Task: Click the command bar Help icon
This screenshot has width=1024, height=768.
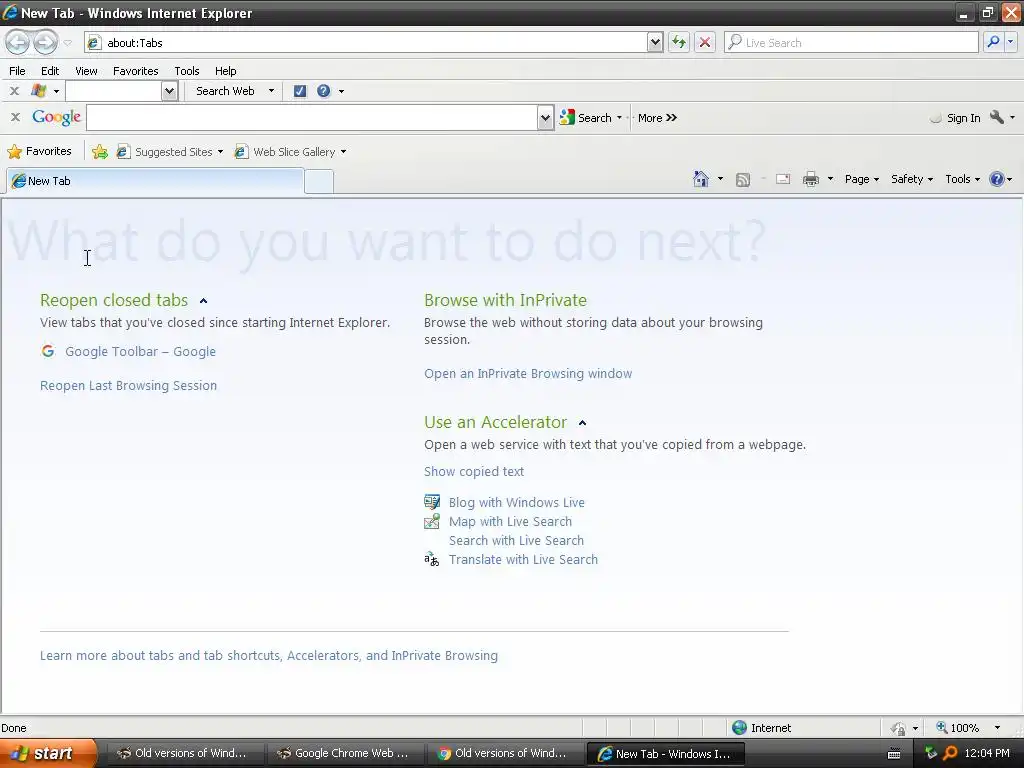Action: point(997,179)
